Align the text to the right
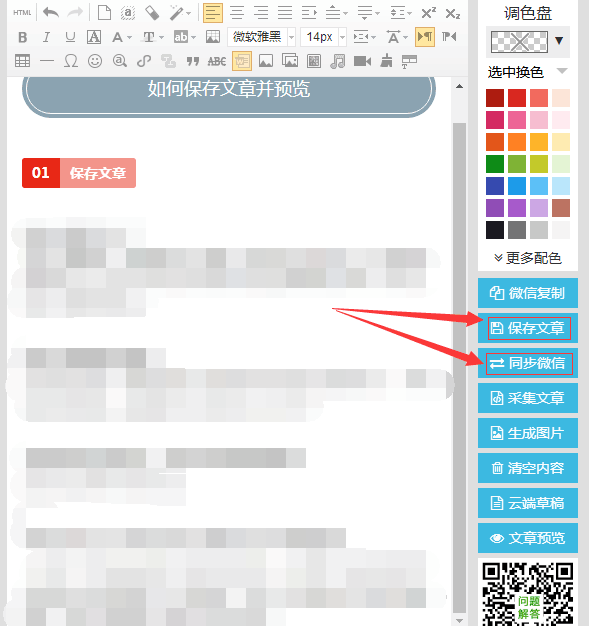This screenshot has width=589, height=626. coord(261,13)
